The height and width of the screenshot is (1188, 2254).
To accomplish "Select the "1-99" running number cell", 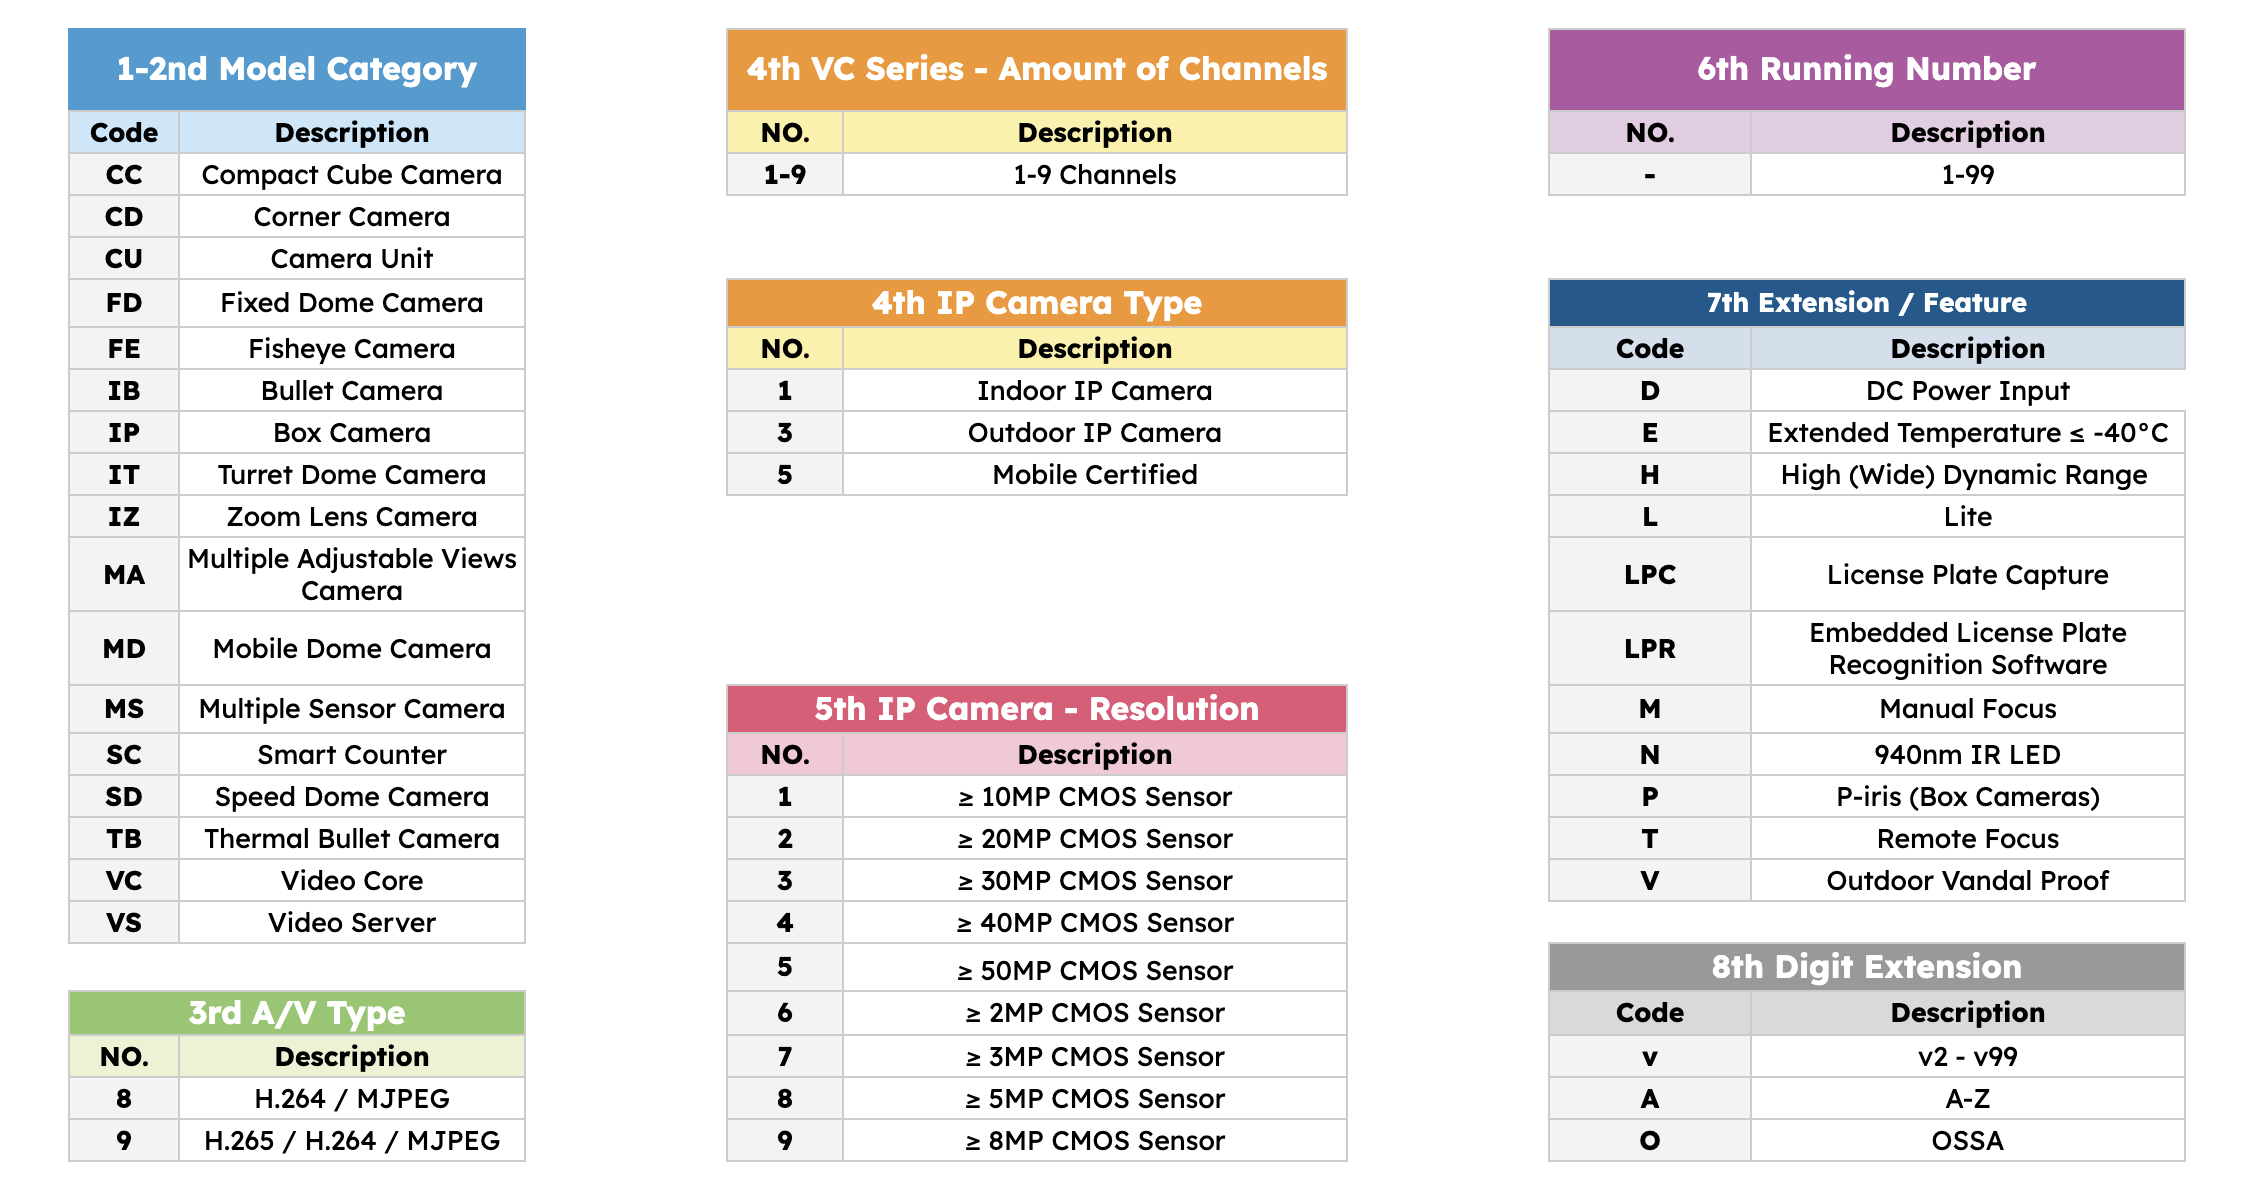I will click(1967, 175).
